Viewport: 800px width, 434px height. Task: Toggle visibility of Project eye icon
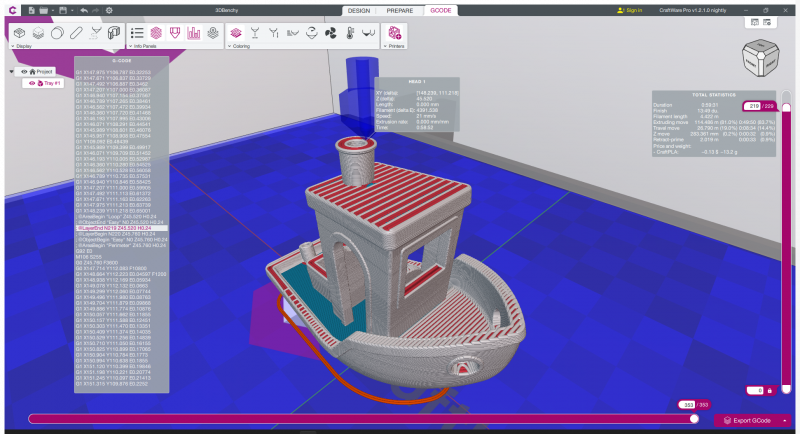click(x=24, y=72)
